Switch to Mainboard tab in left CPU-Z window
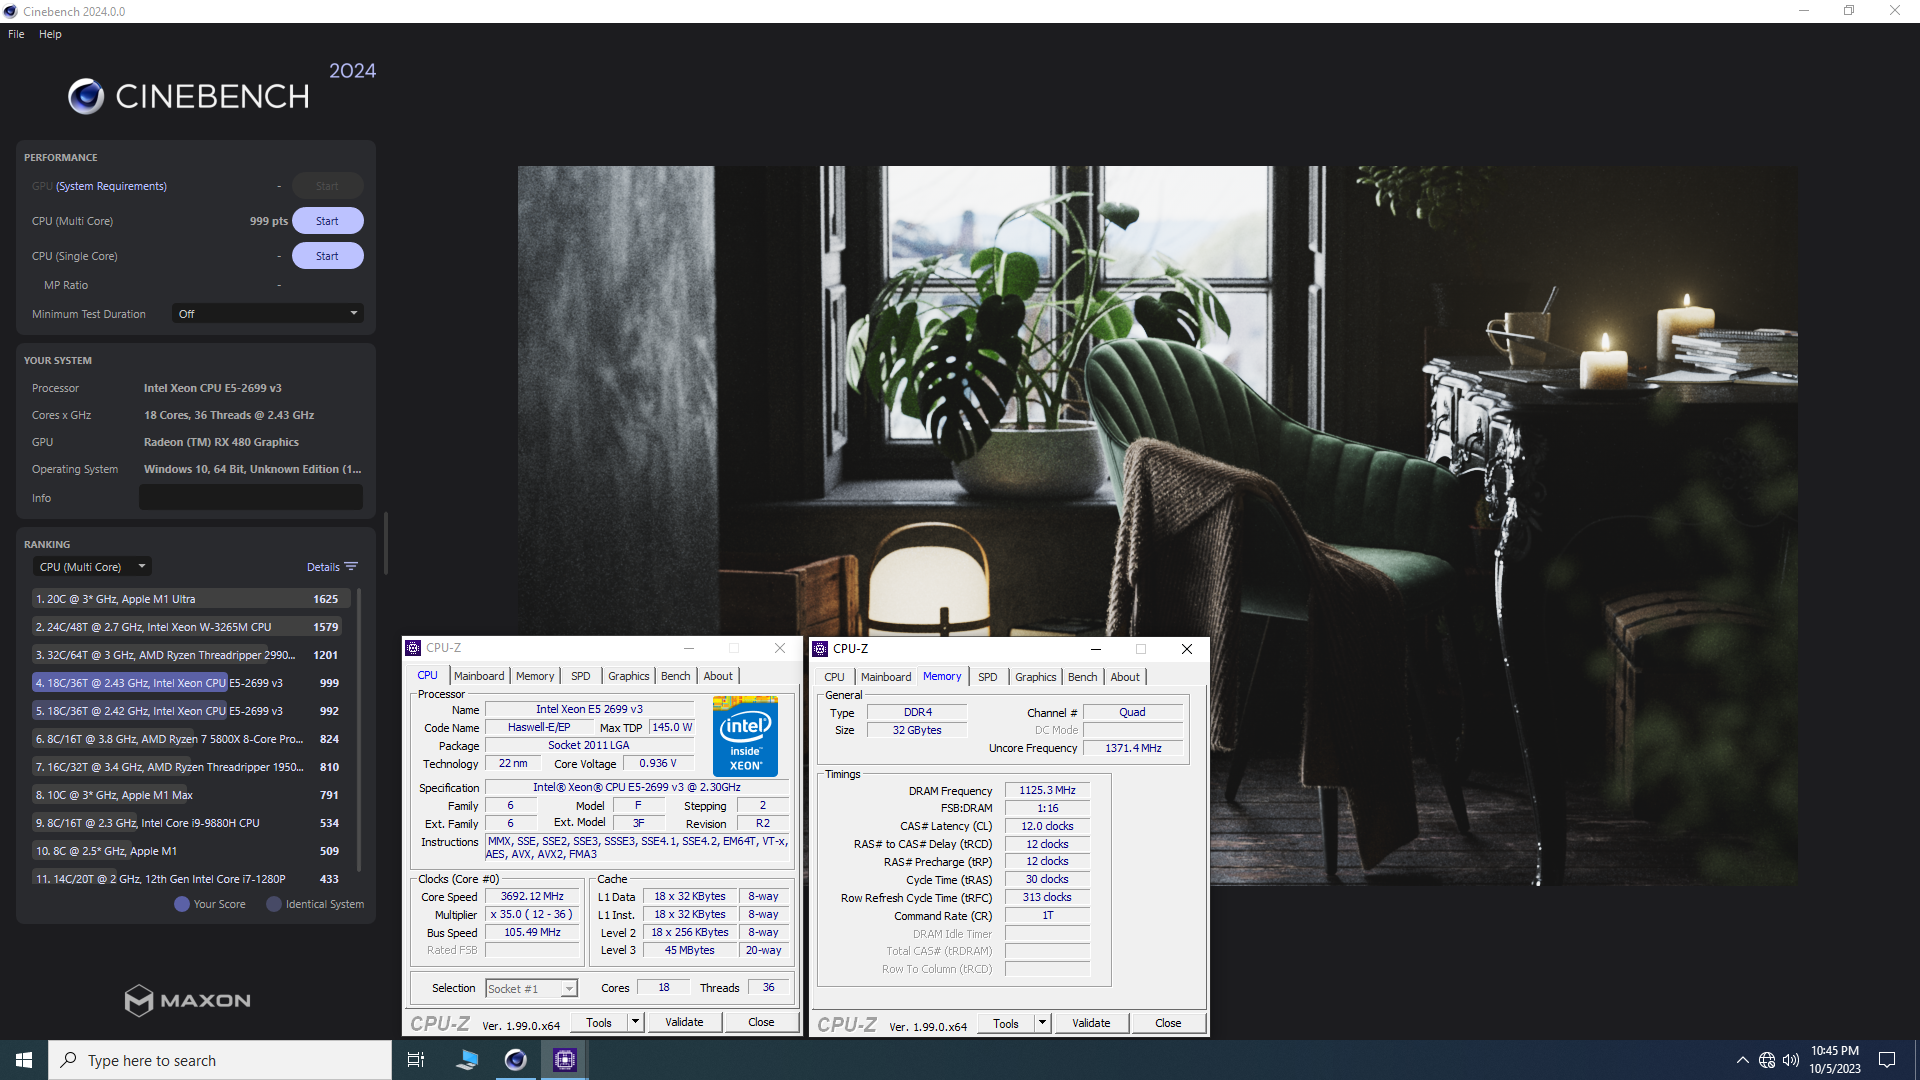This screenshot has height=1080, width=1920. point(479,676)
